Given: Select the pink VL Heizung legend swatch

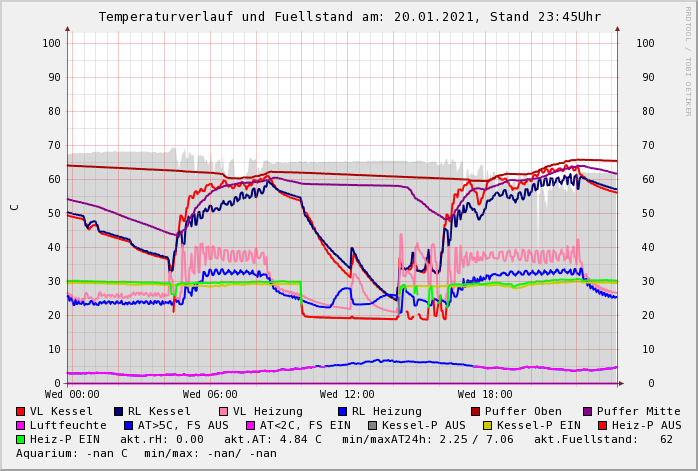Looking at the screenshot, I should [223, 412].
